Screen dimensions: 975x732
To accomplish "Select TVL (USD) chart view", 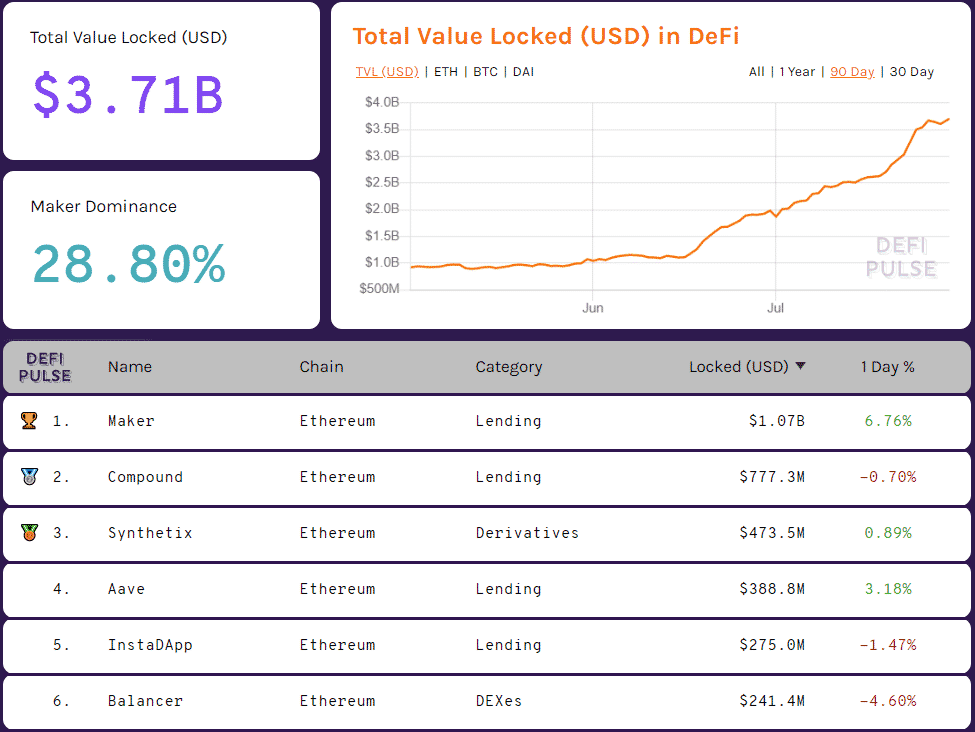I will [387, 72].
